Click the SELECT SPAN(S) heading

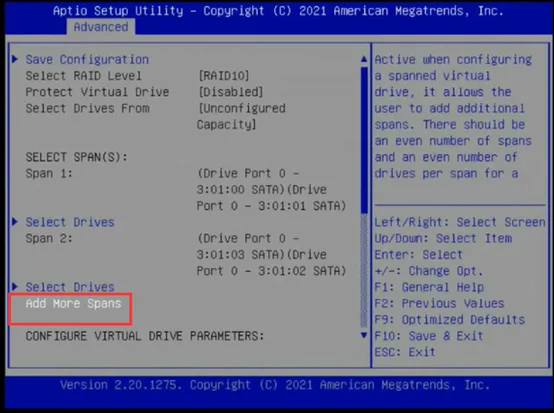click(76, 157)
